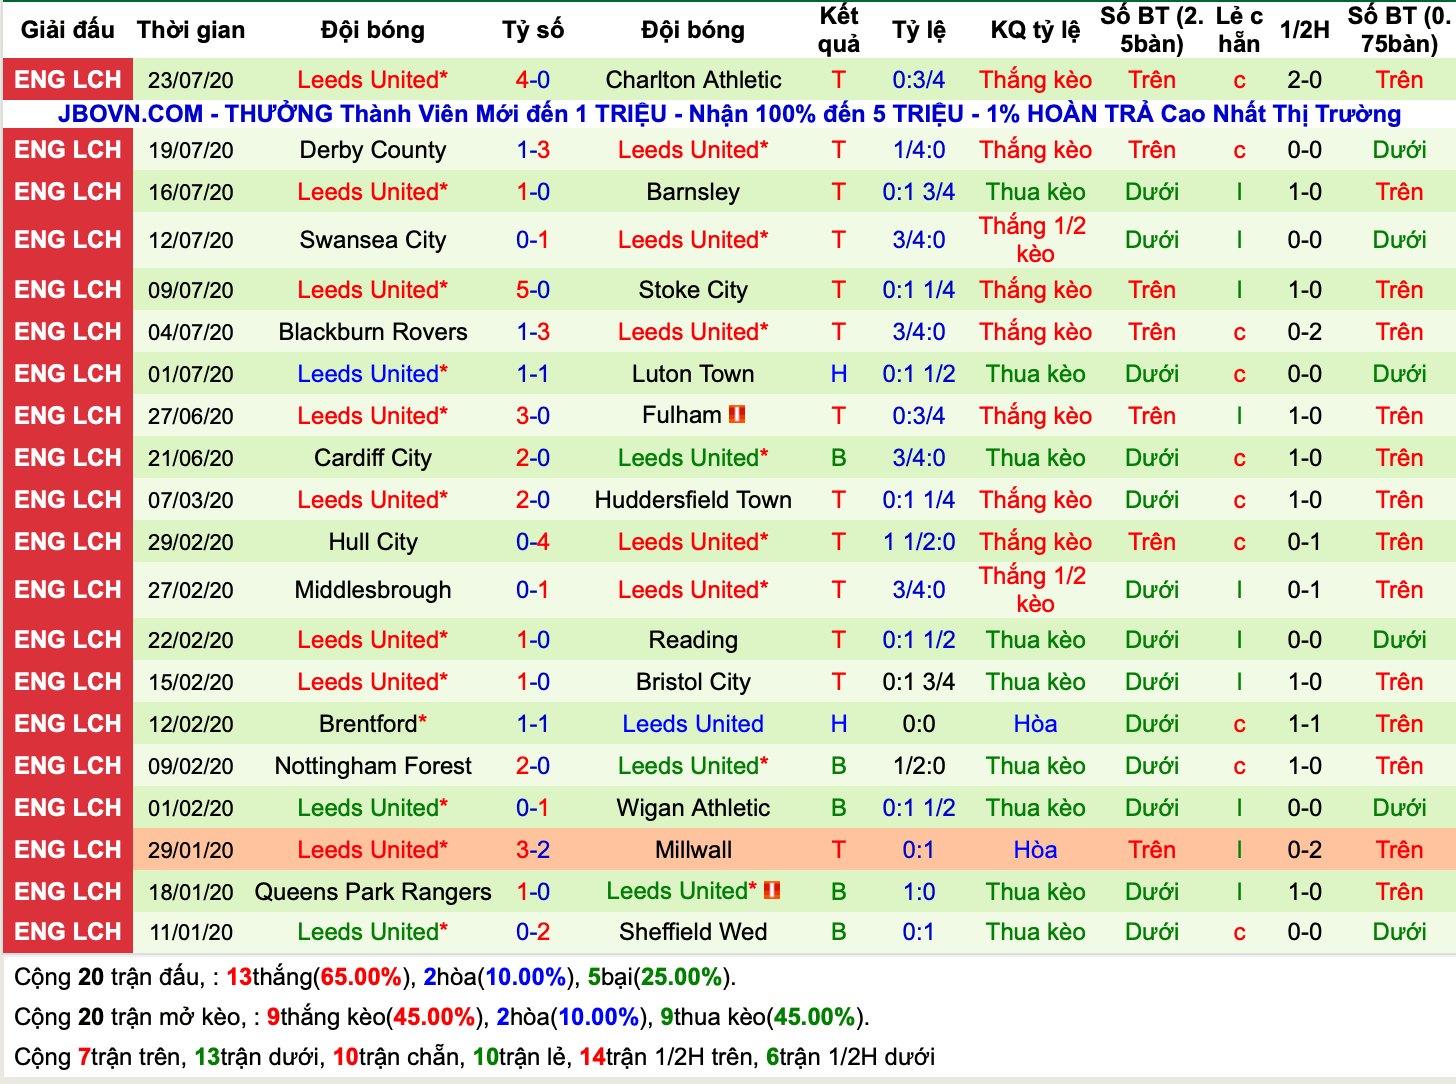Image resolution: width=1456 pixels, height=1084 pixels.
Task: Click Luton Town team name
Action: coord(693,374)
